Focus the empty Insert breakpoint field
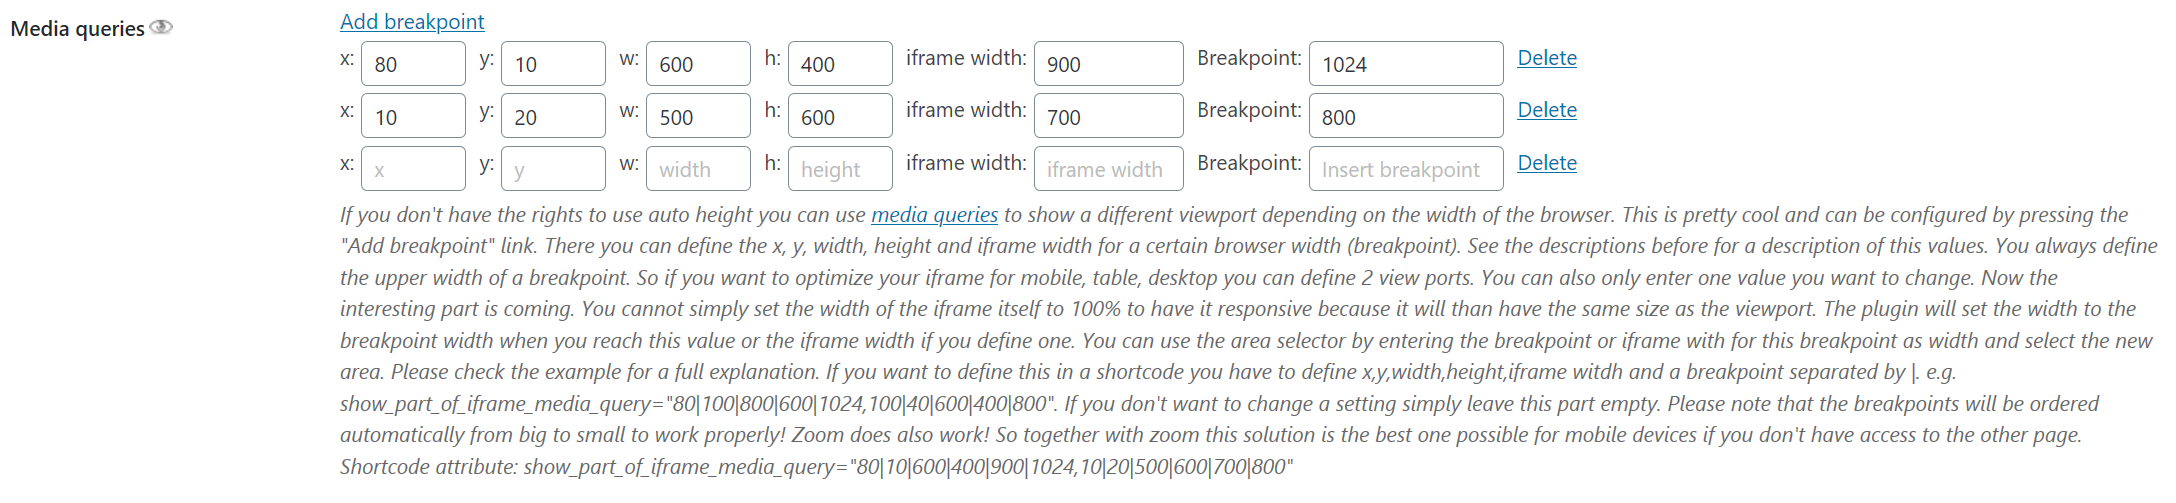This screenshot has height=503, width=2176. point(1406,168)
